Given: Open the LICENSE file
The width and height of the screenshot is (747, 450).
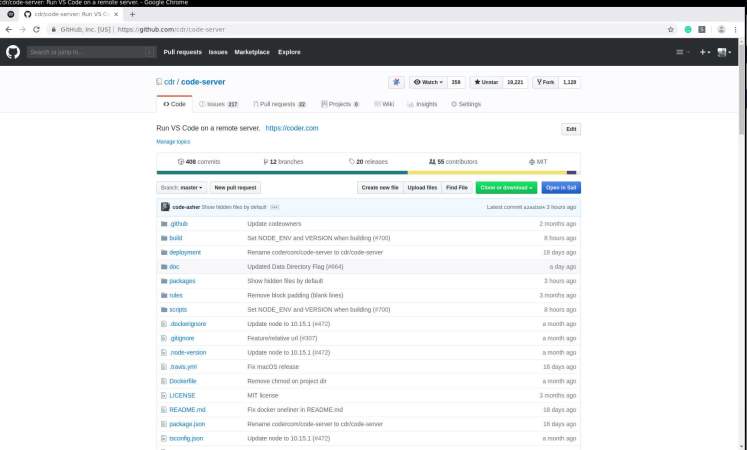Looking at the screenshot, I should [x=182, y=395].
